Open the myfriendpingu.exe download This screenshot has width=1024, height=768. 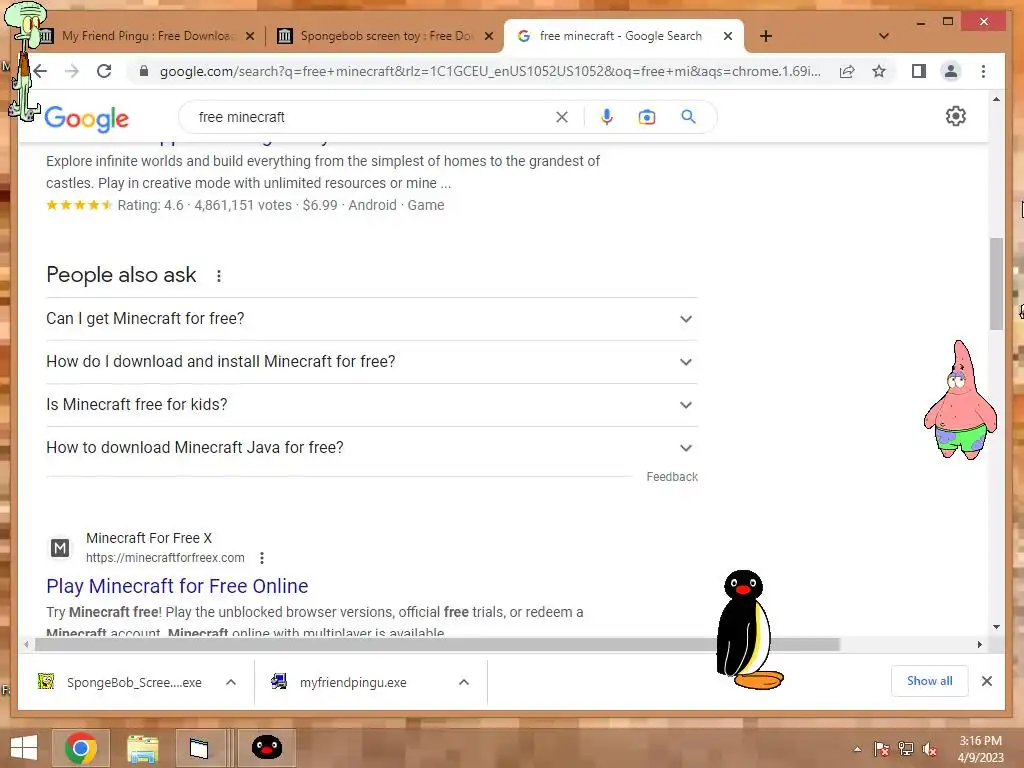(x=353, y=682)
